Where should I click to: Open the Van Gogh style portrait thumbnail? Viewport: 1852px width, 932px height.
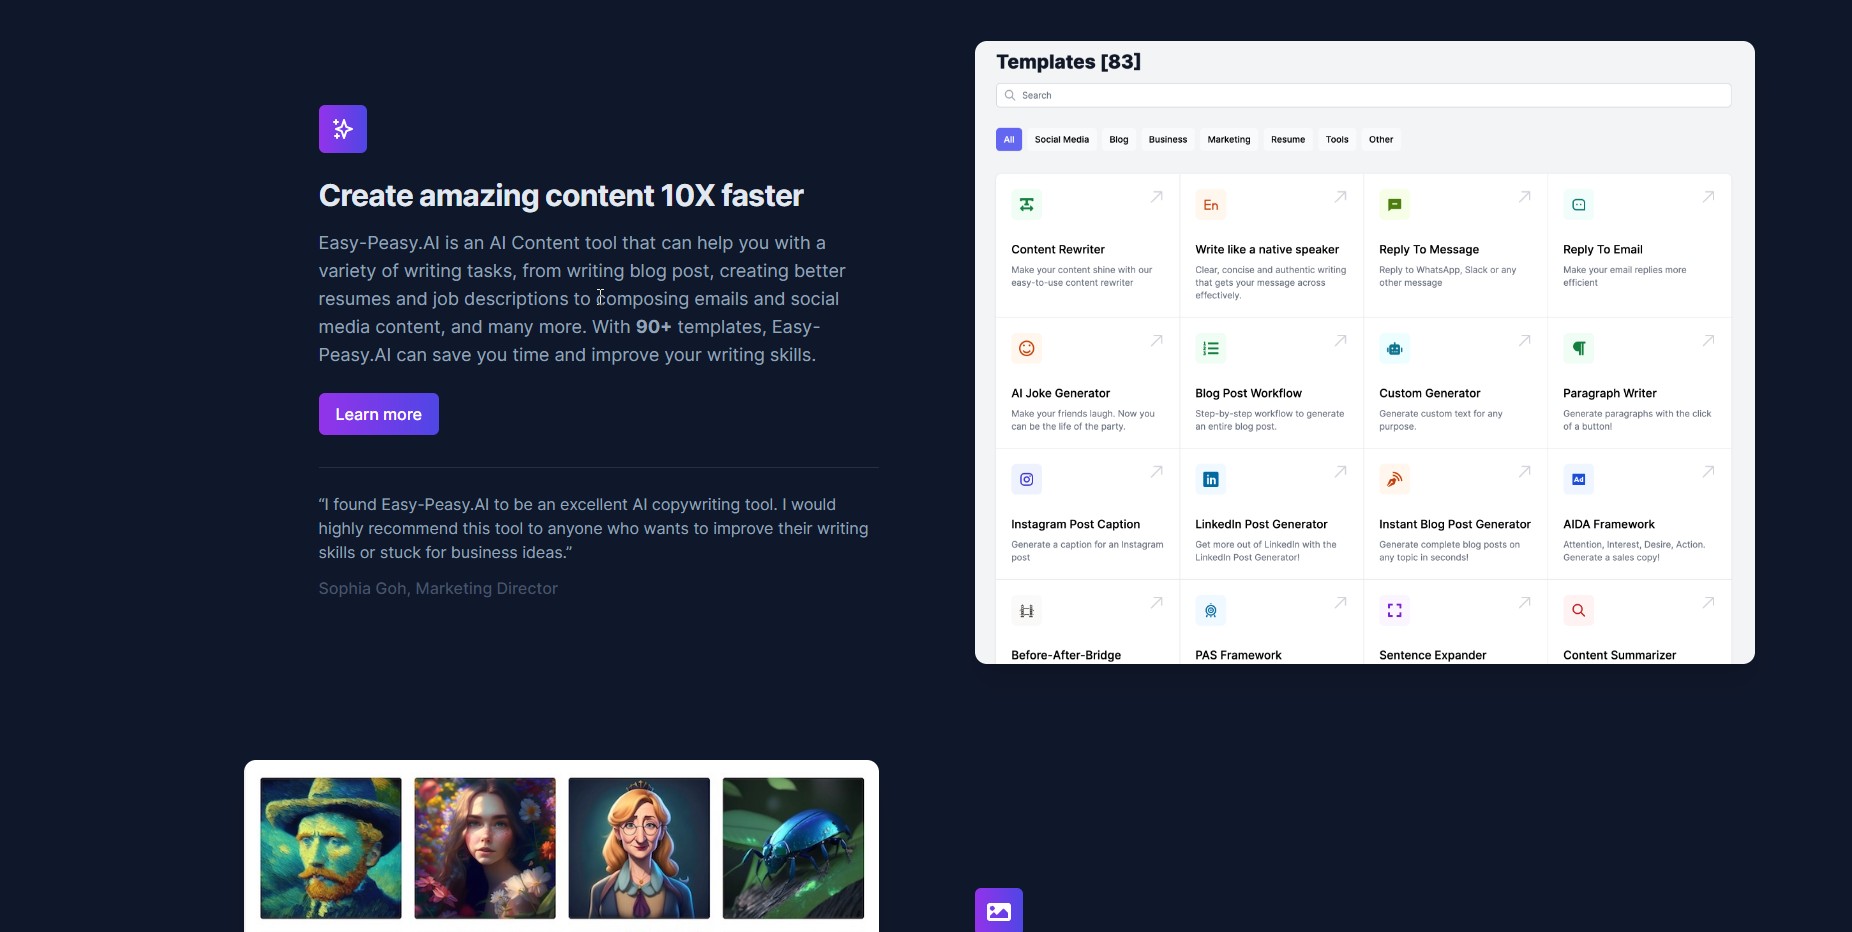pyautogui.click(x=331, y=849)
